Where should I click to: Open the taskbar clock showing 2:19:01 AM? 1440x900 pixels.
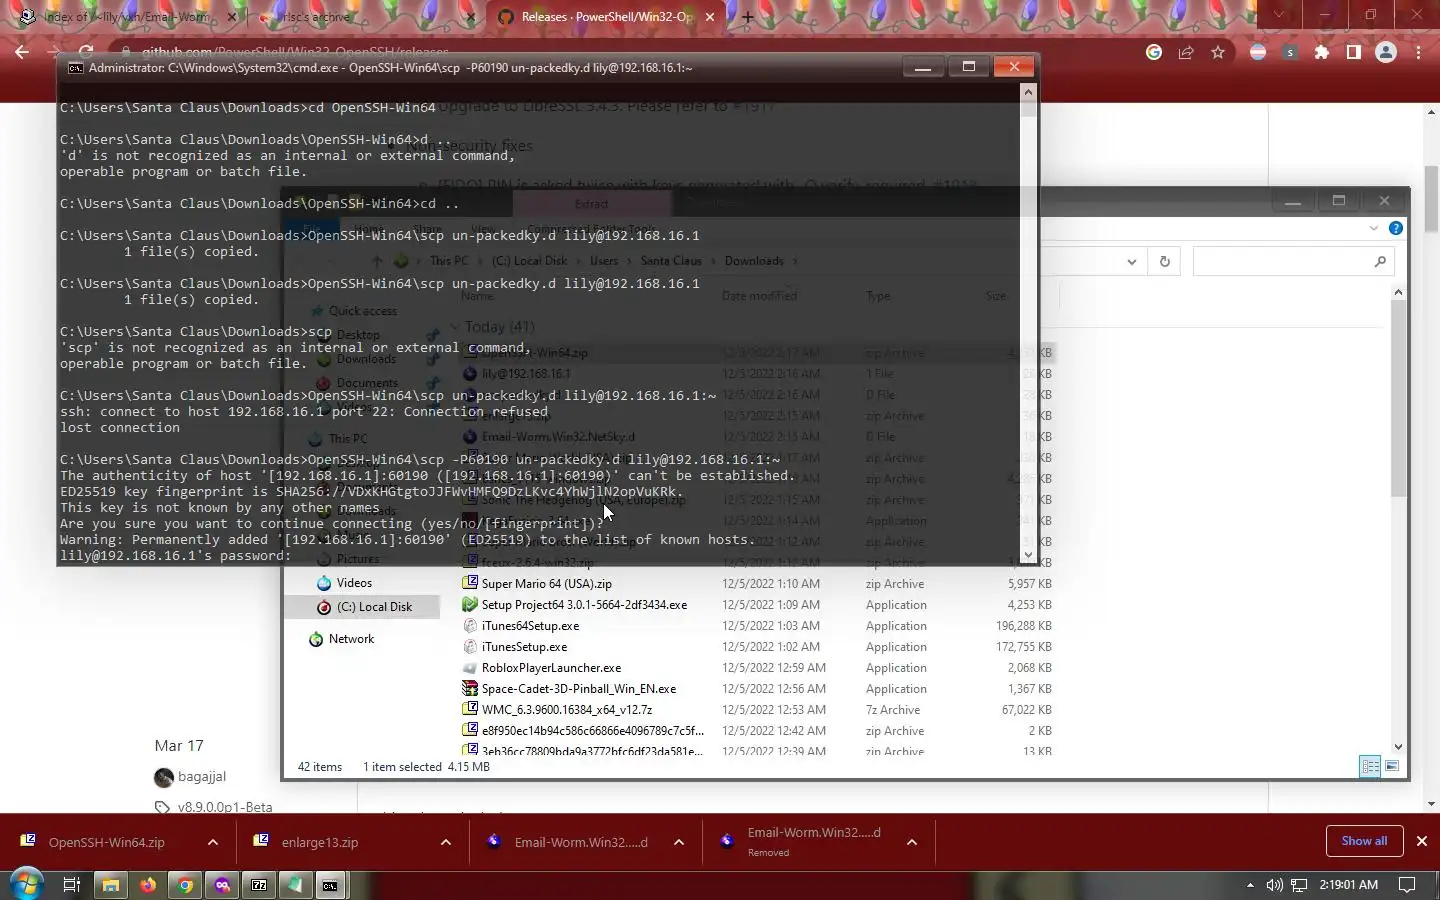tap(1348, 885)
